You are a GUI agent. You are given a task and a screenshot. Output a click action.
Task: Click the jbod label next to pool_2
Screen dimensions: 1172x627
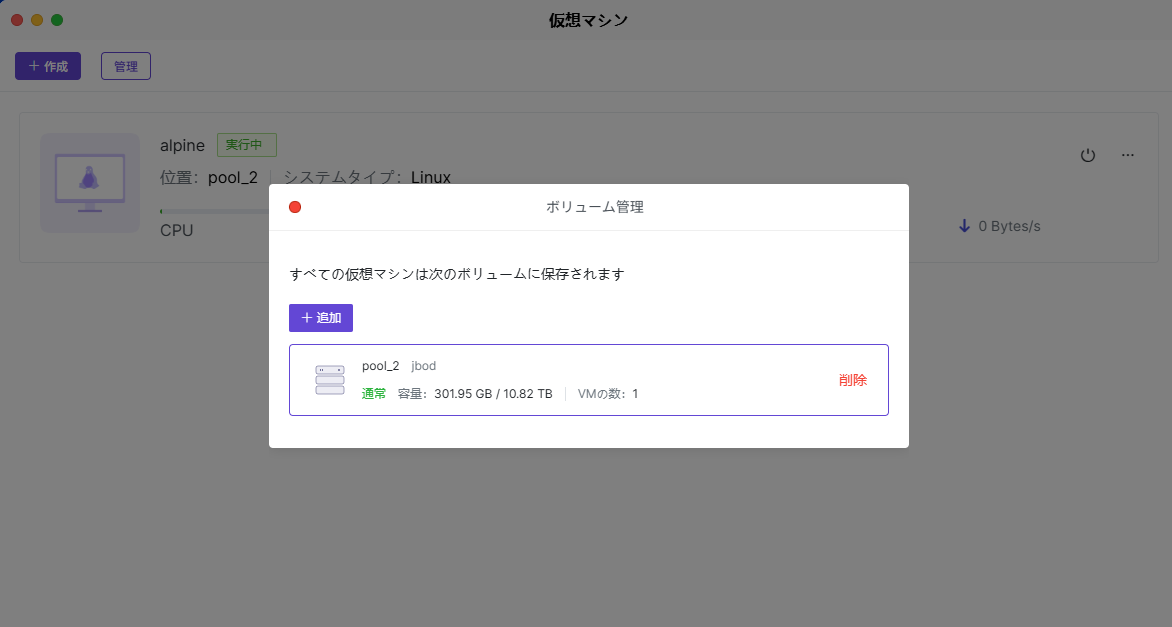click(x=424, y=366)
